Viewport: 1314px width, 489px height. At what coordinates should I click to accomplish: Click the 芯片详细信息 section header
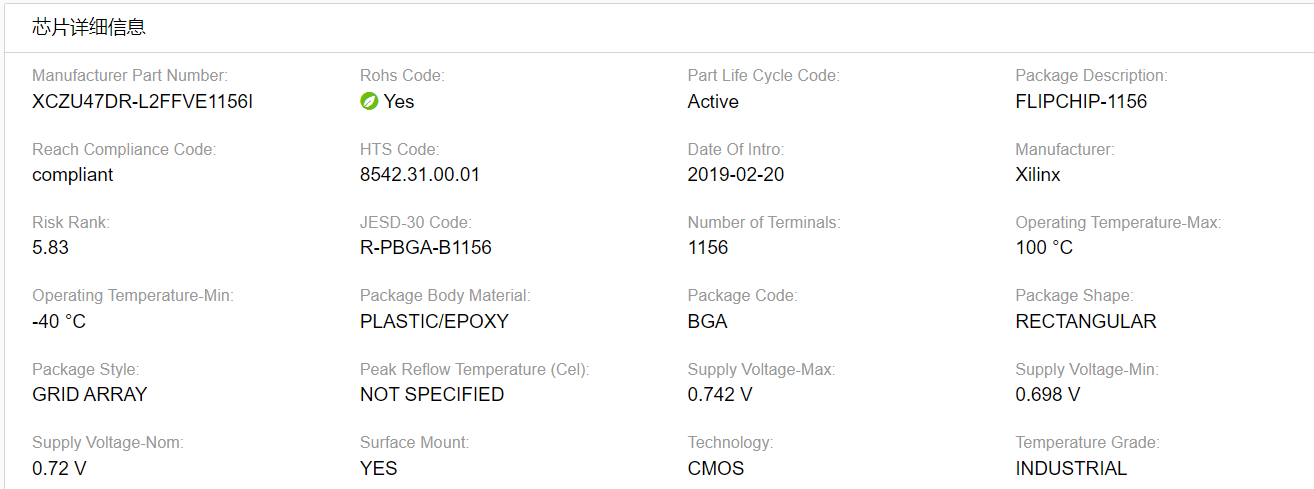[89, 28]
